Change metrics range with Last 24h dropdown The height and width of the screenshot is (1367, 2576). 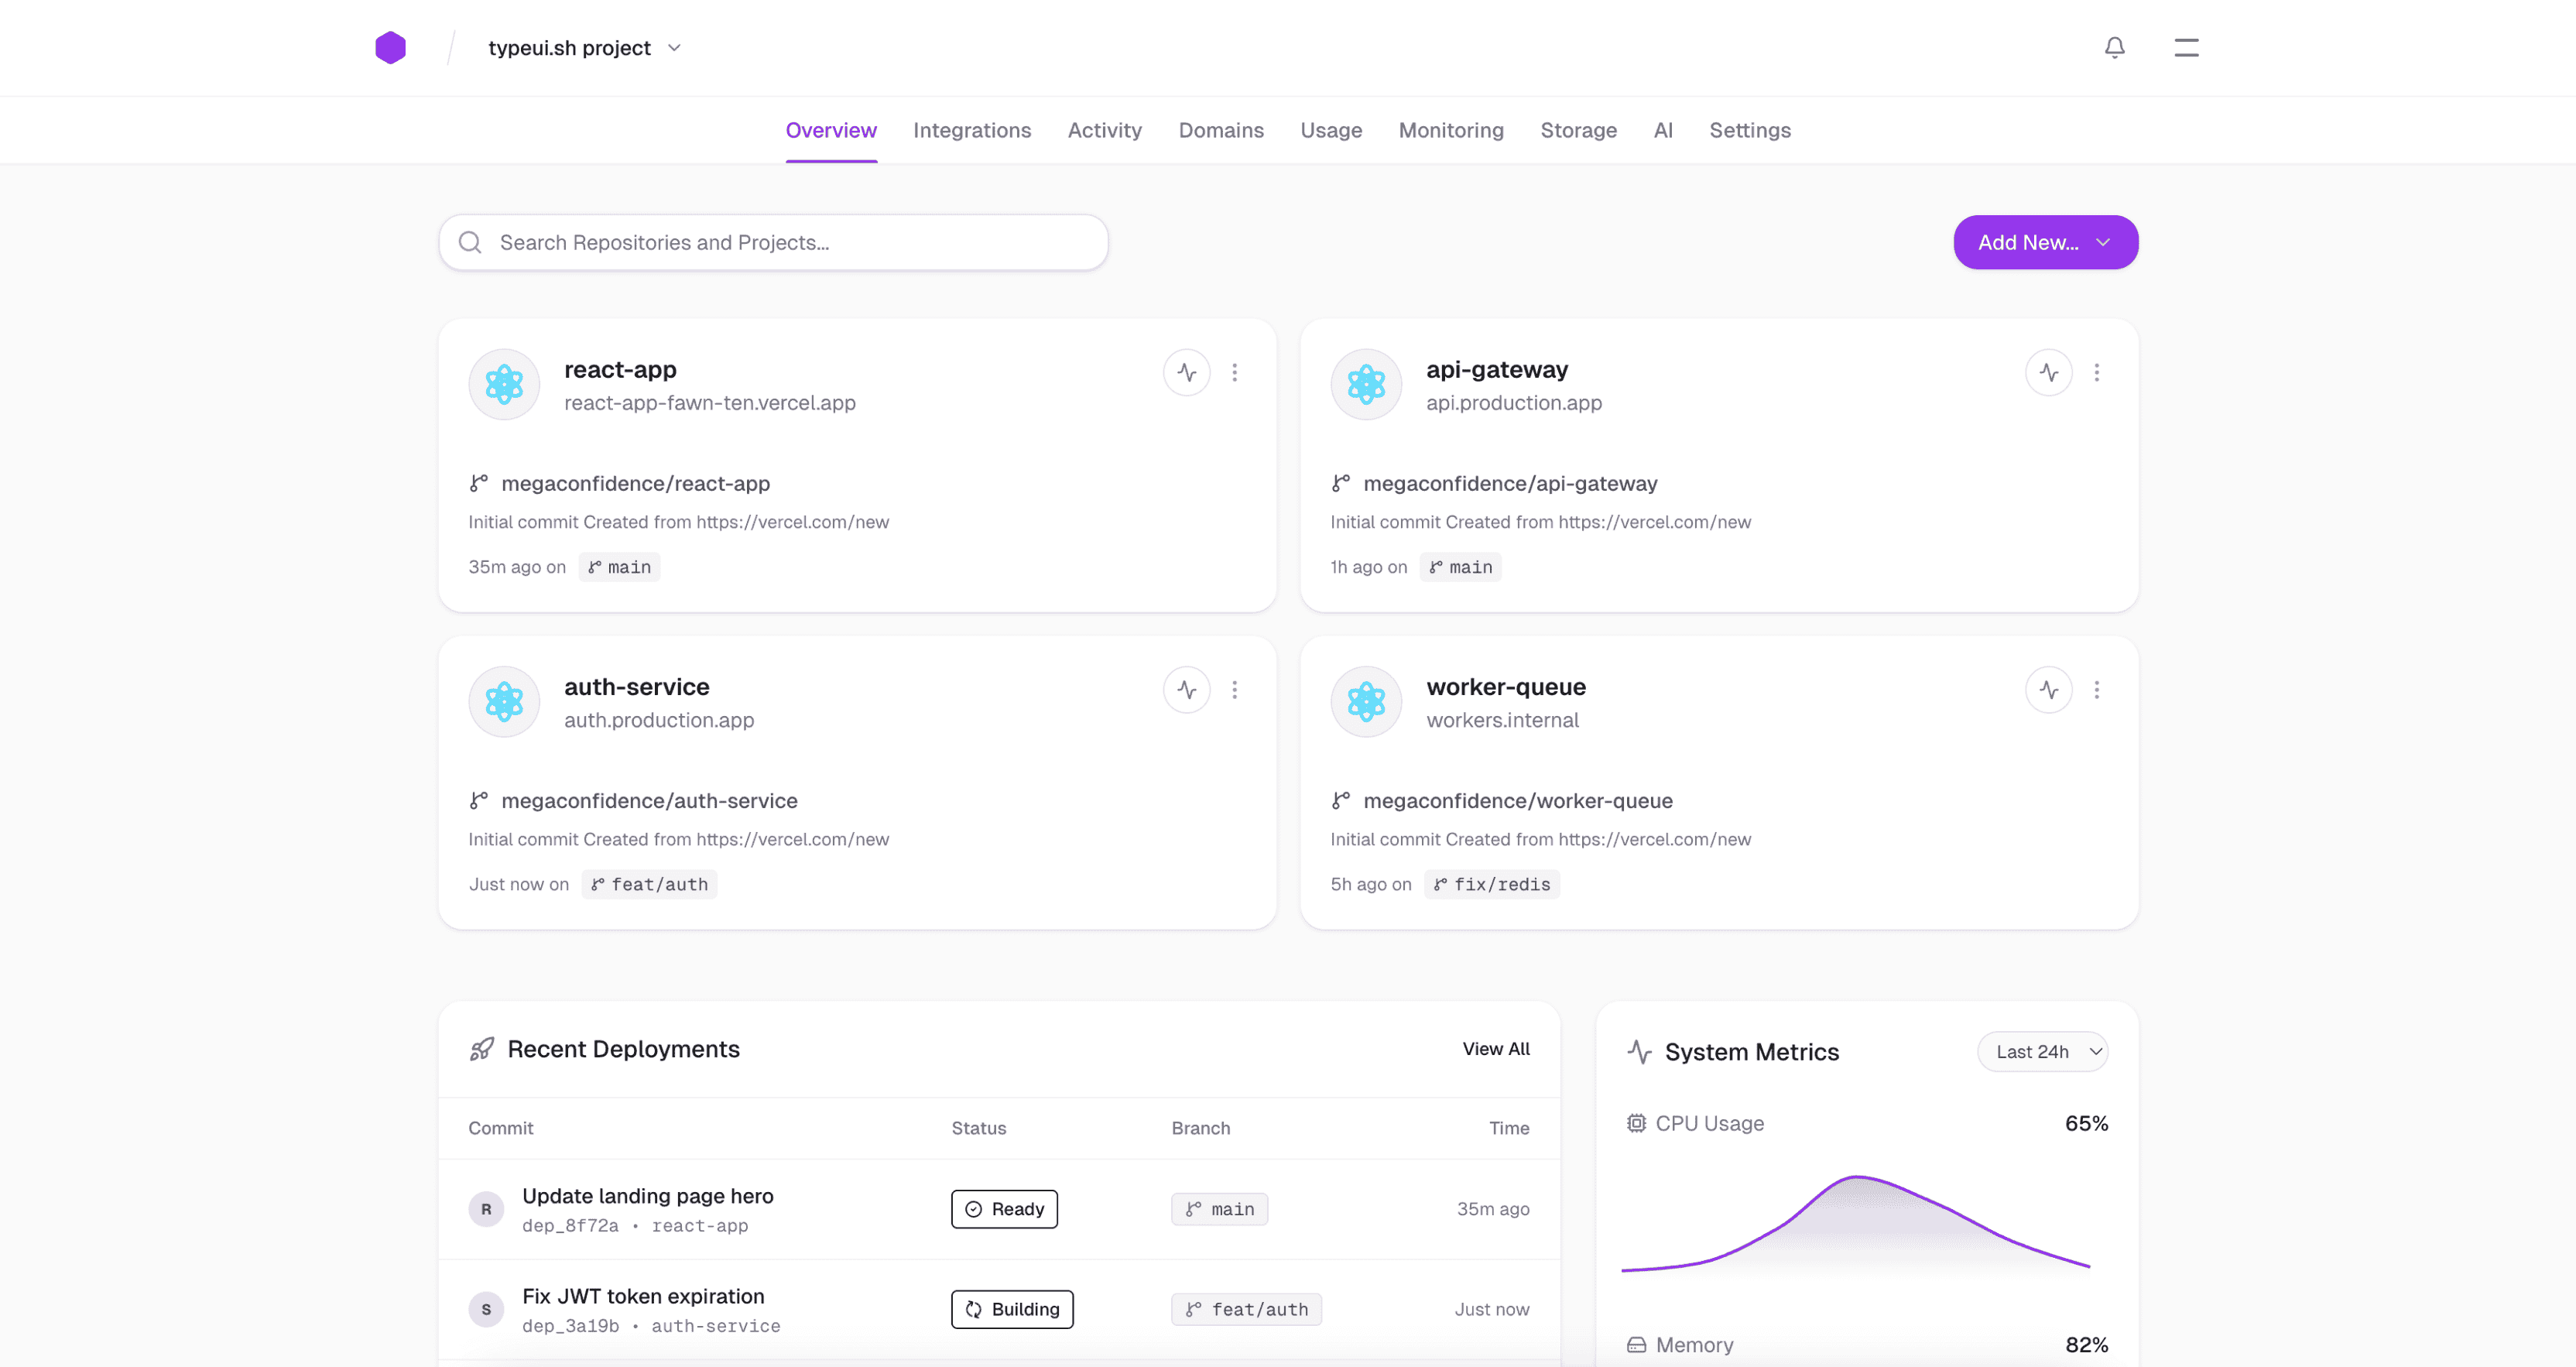(2042, 1051)
